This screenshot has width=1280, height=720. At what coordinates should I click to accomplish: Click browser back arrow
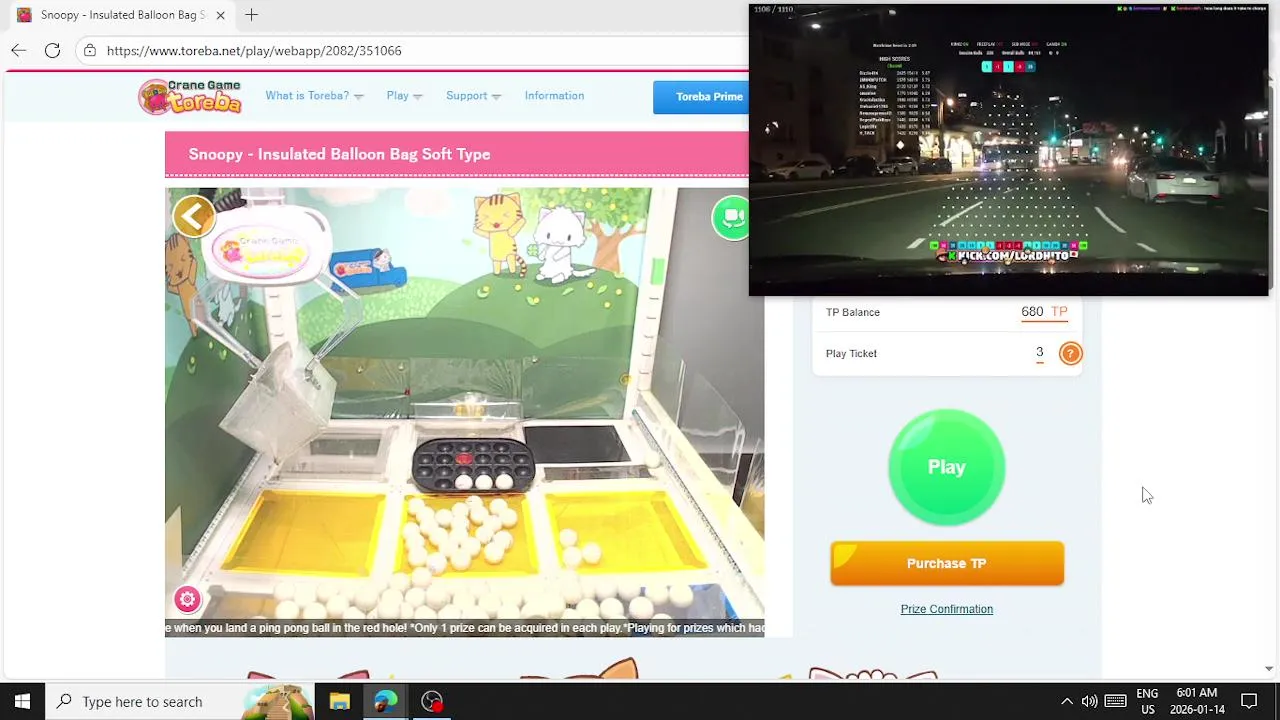pyautogui.click(x=19, y=50)
